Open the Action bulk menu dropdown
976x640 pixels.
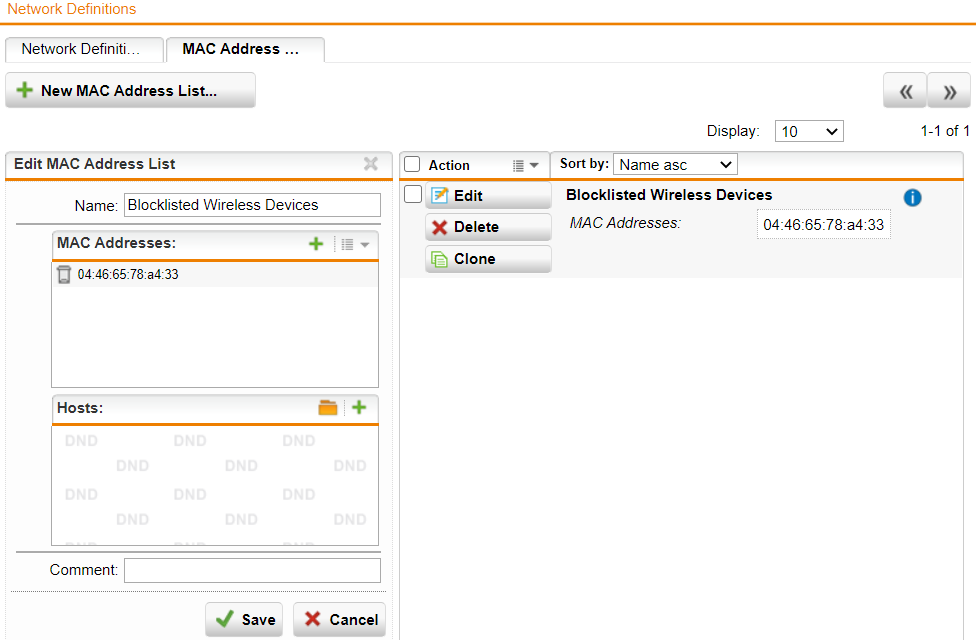point(526,165)
